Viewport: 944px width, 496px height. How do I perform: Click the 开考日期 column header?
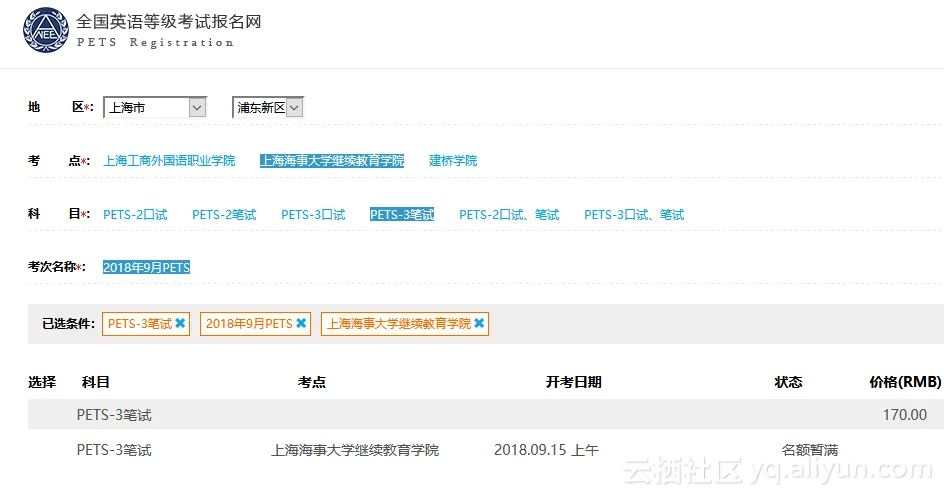(574, 382)
